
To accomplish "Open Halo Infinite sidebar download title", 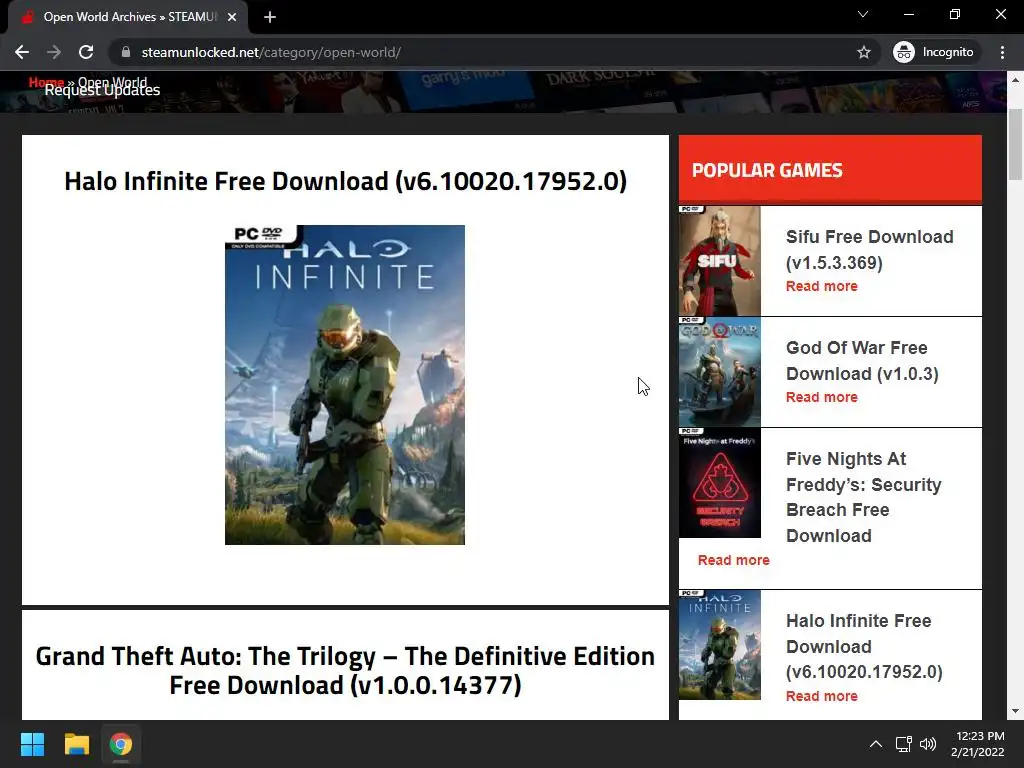I will click(864, 646).
